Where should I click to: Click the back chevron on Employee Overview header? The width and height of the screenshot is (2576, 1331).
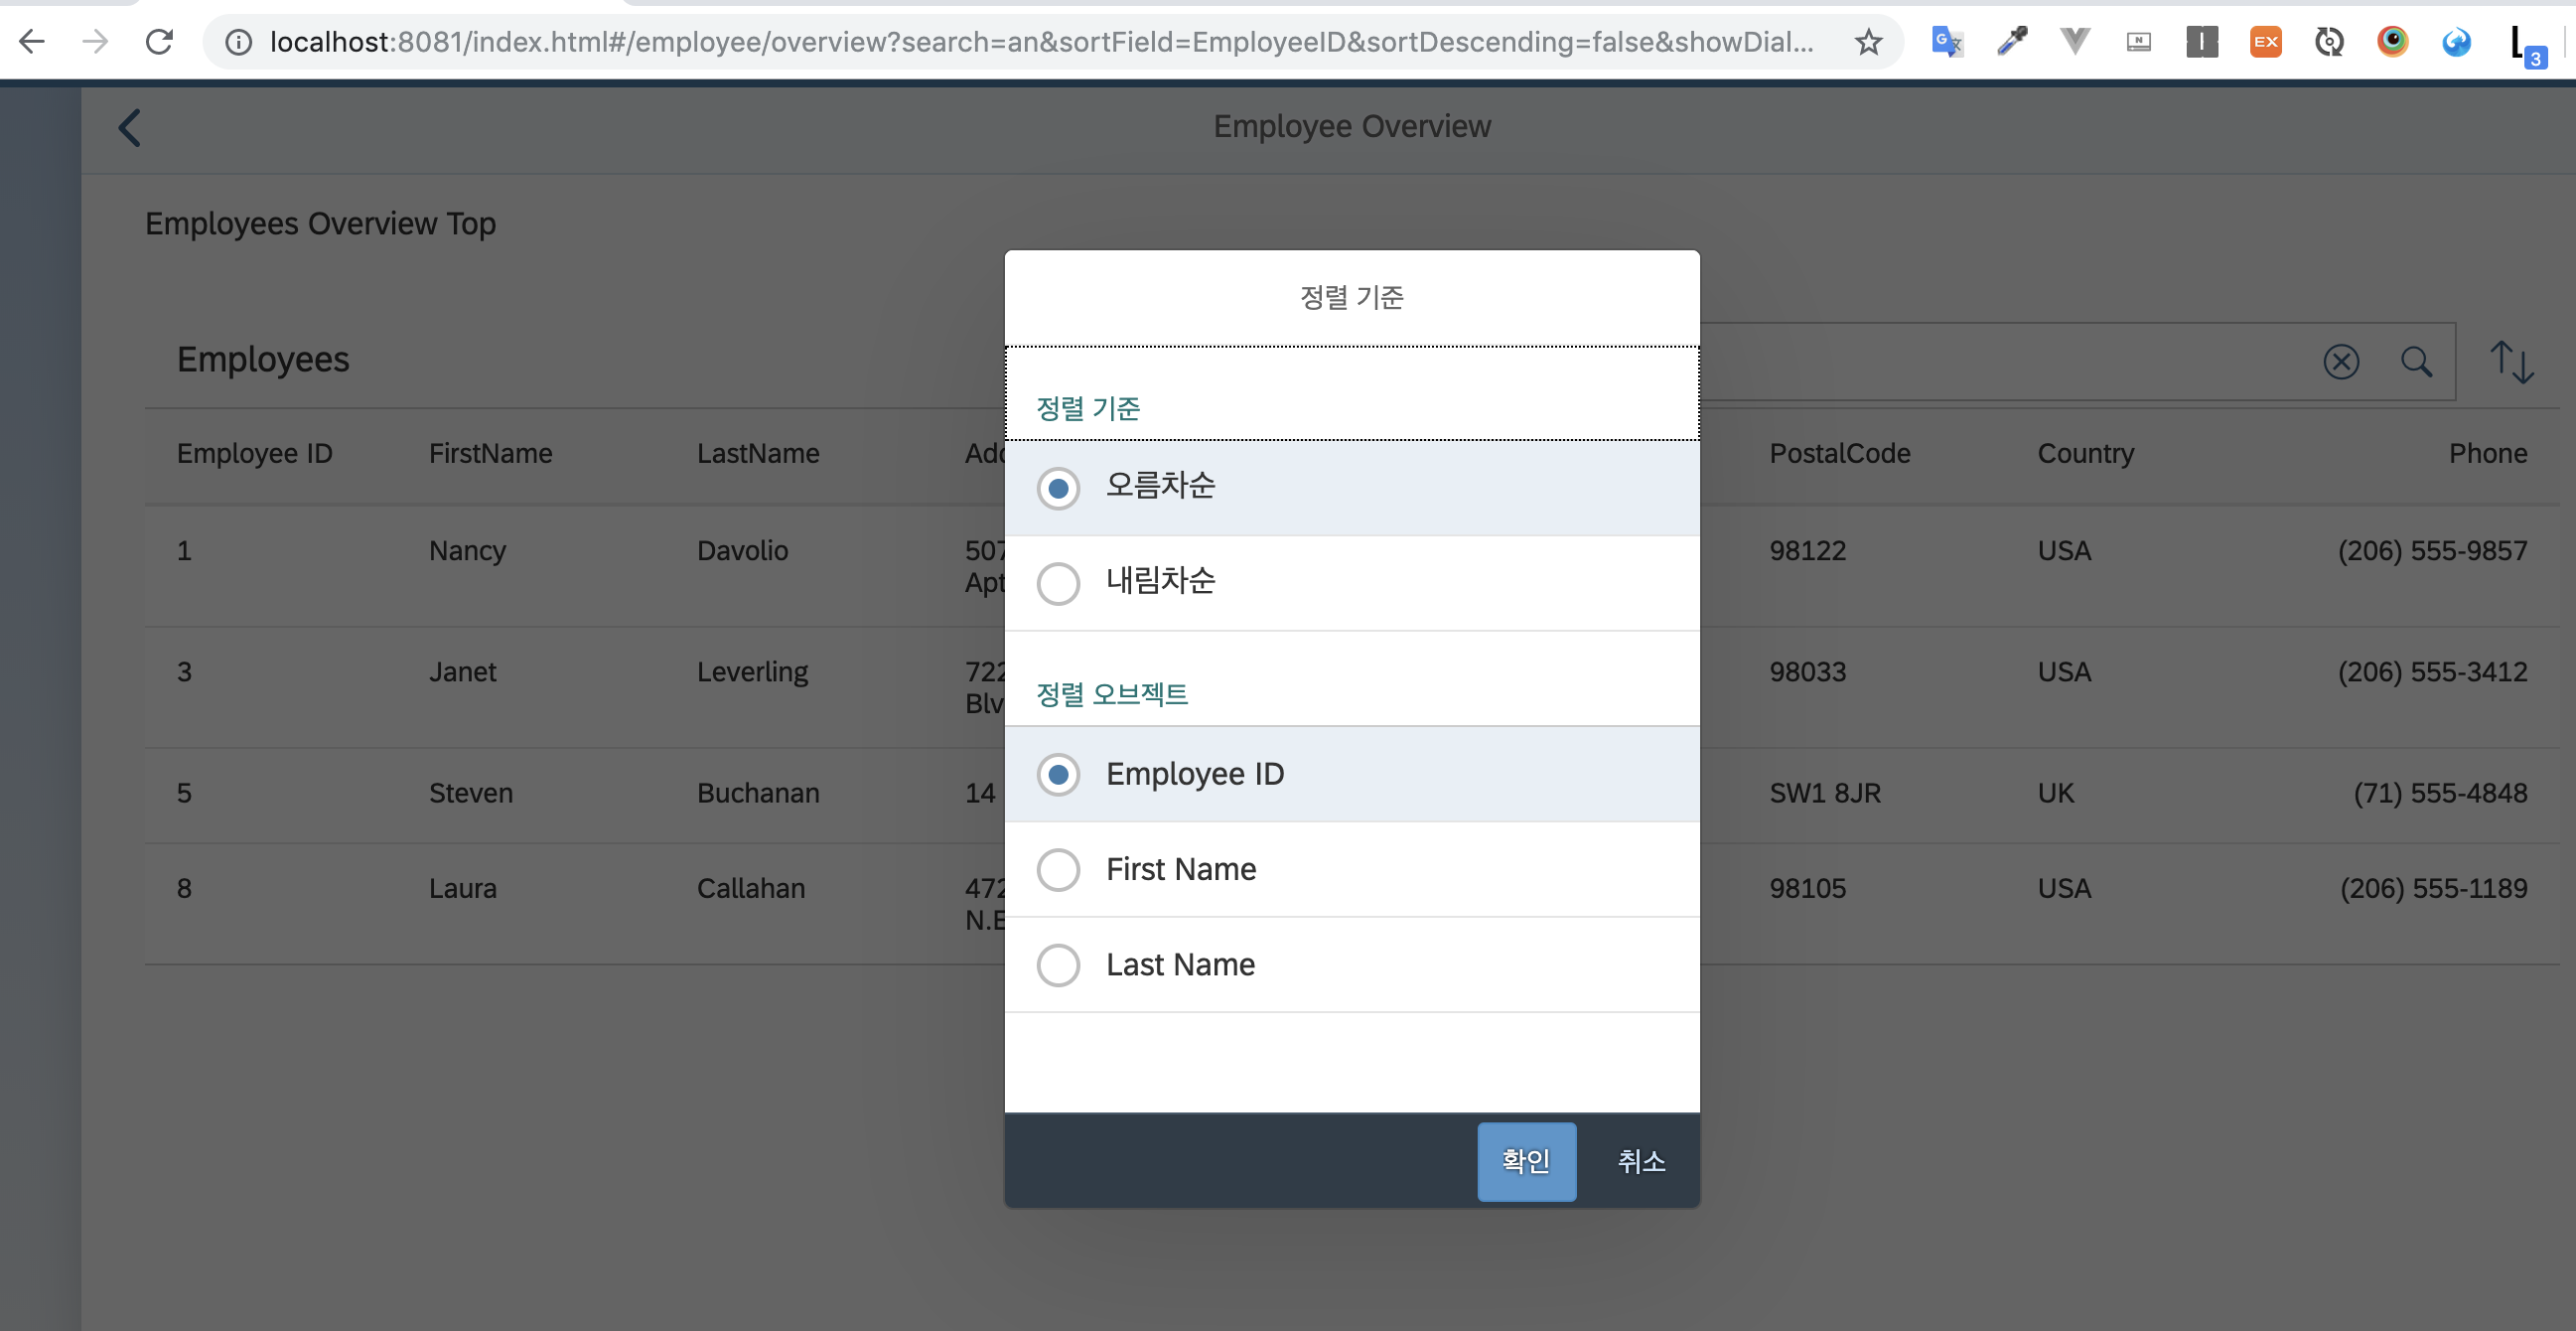(x=128, y=127)
